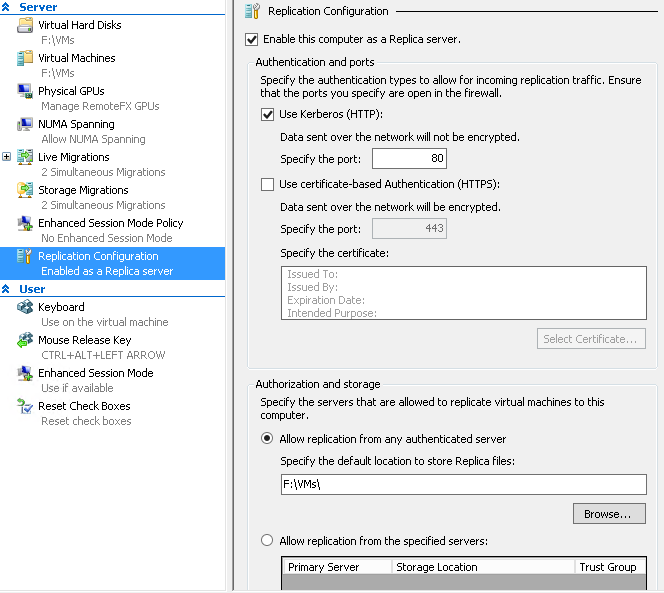Select Allow replication from the specified servers

(267, 540)
